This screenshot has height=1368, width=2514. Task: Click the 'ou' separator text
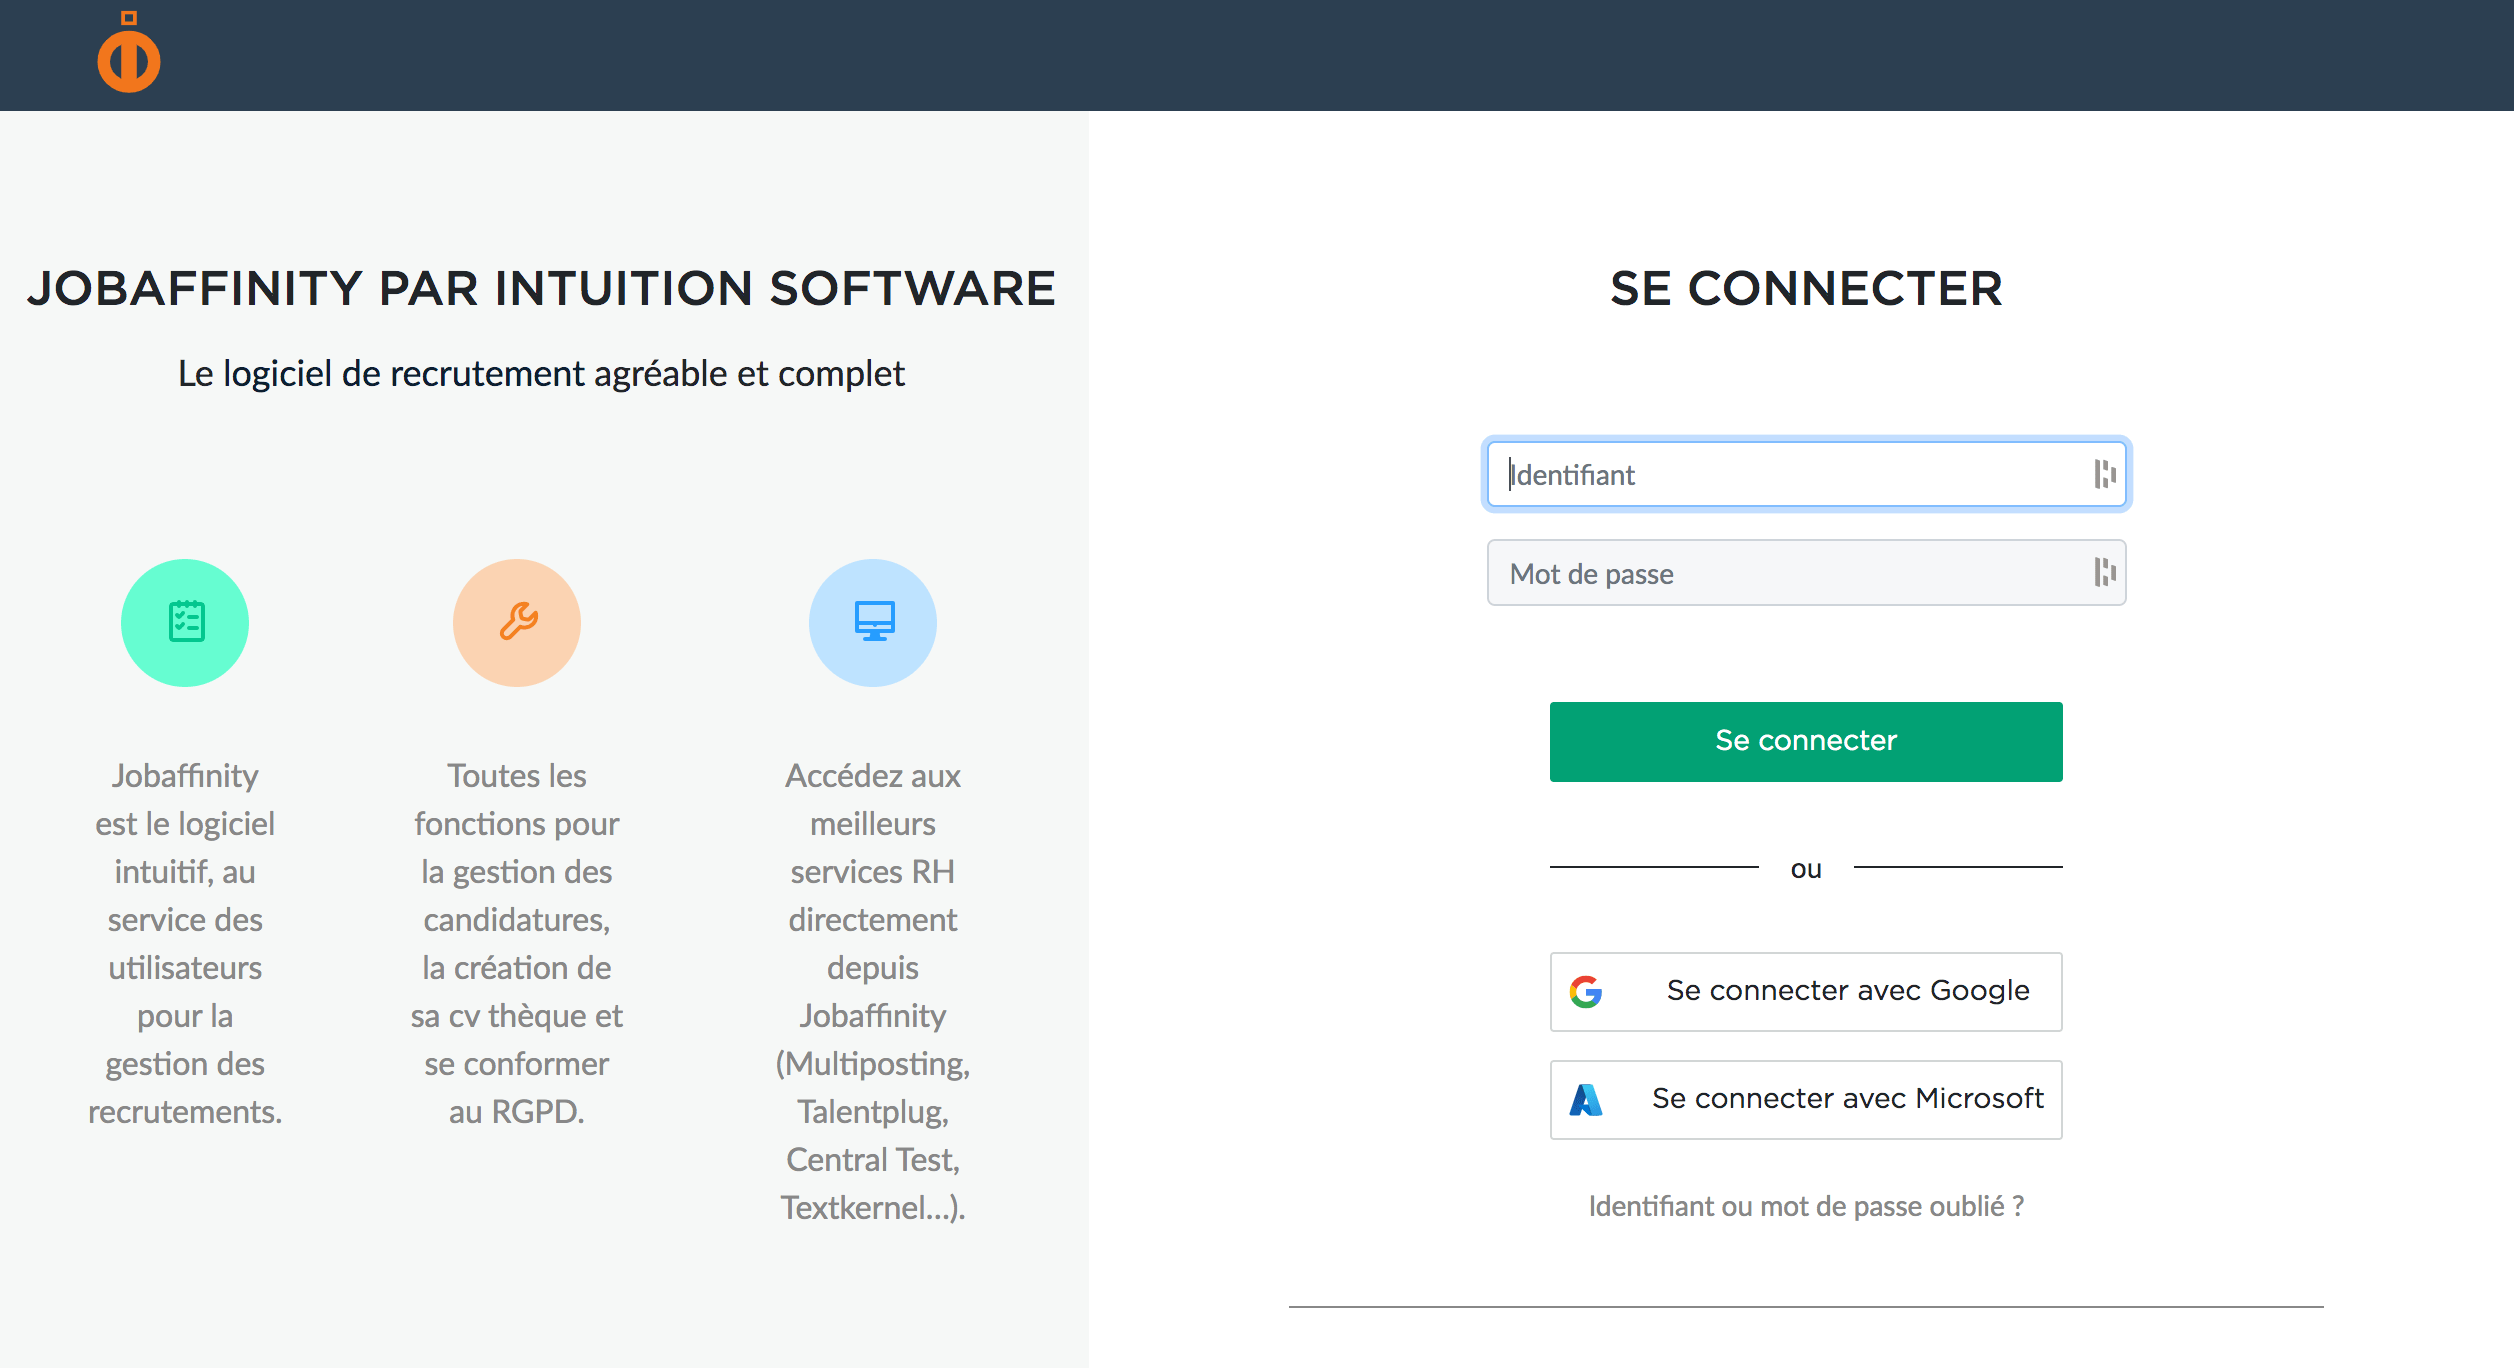click(x=1806, y=868)
